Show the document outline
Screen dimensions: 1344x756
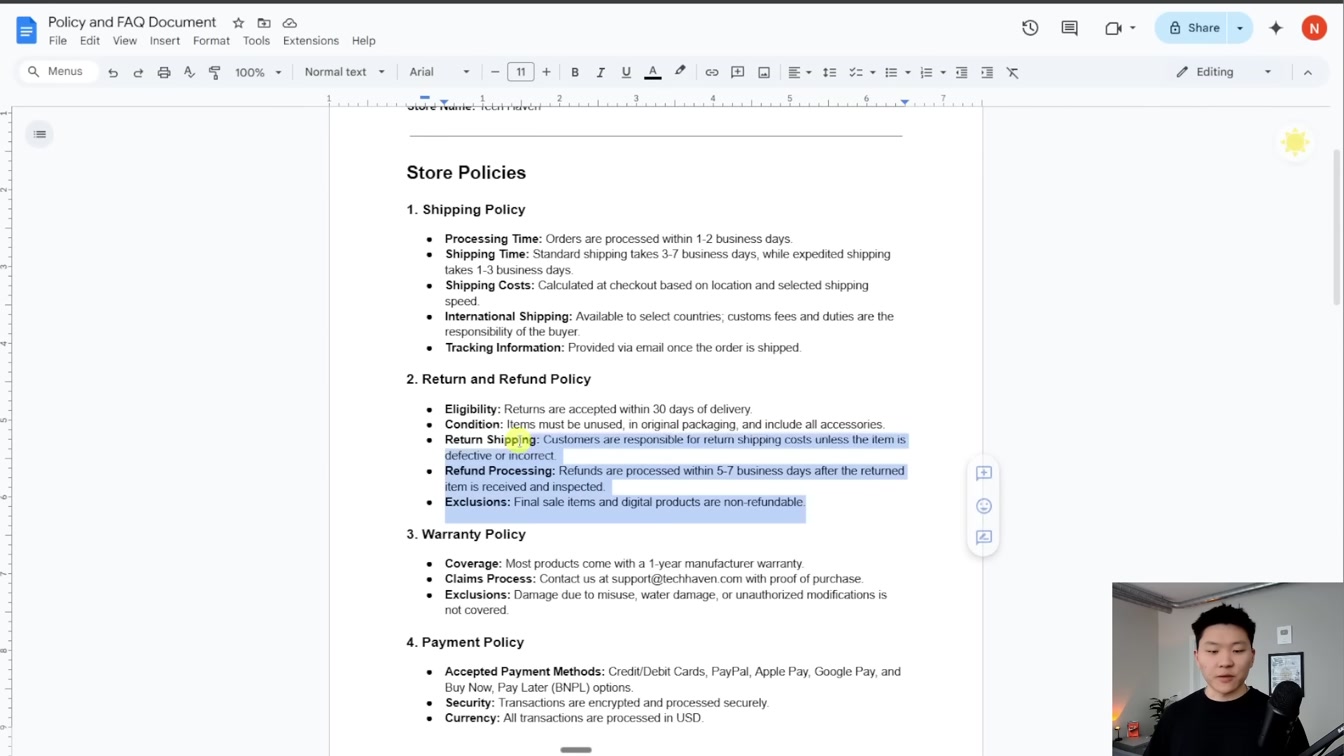point(40,134)
